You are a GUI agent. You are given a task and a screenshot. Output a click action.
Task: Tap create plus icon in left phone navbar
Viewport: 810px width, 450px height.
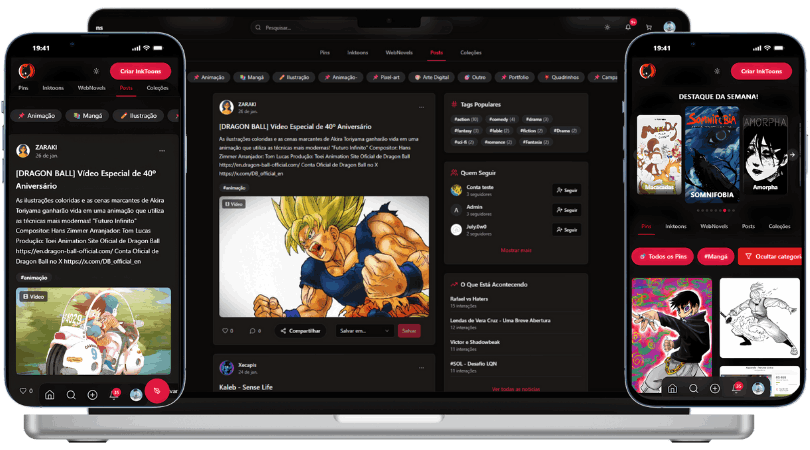pyautogui.click(x=92, y=395)
